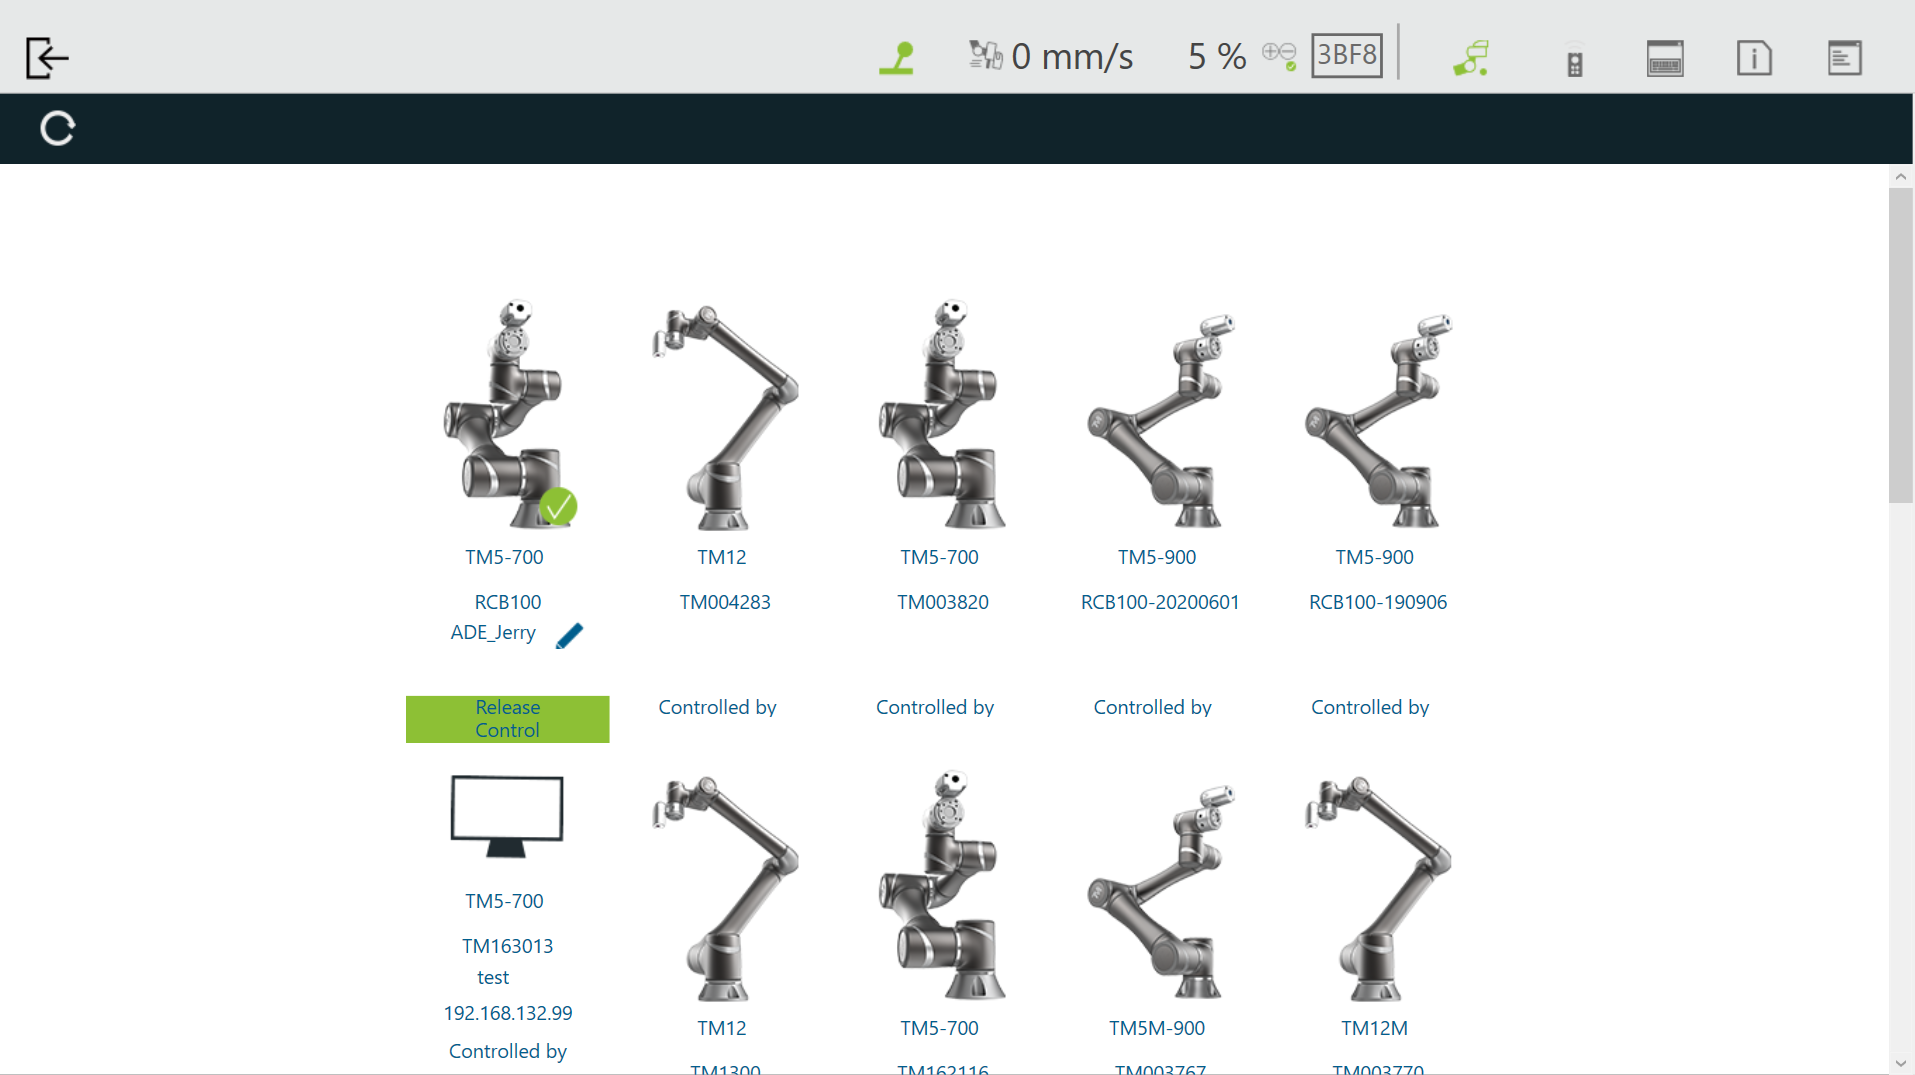The width and height of the screenshot is (1915, 1075).
Task: Click the green checkmark on TM5-700 robot
Action: 558,506
